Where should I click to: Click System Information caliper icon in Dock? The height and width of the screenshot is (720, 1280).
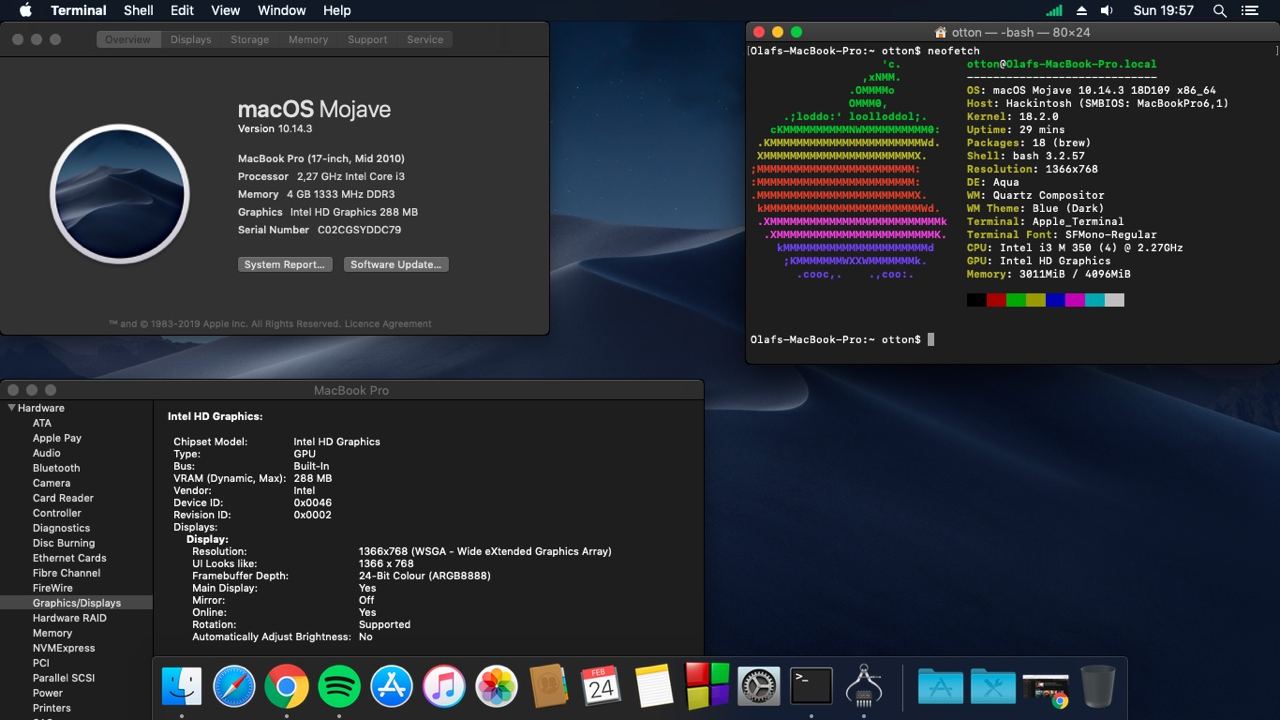coord(863,687)
